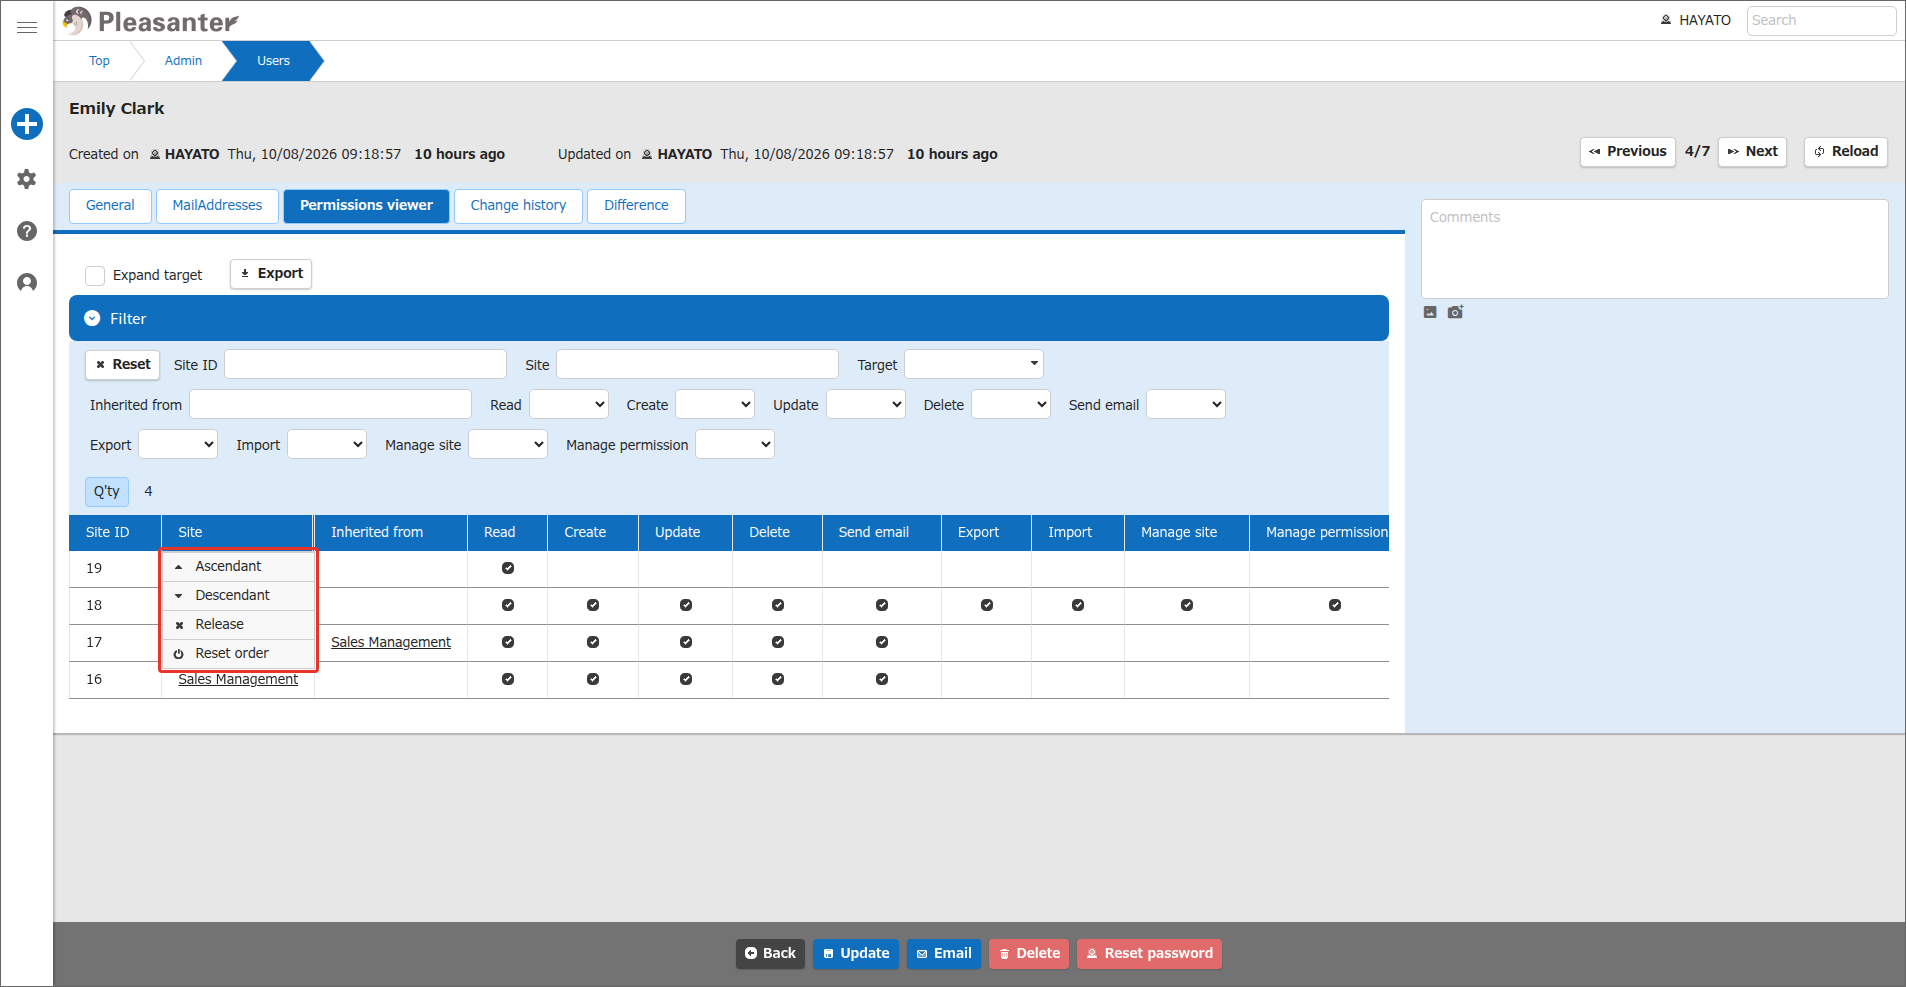Screen dimensions: 1906x987
Task: Sort by the Inherited from column header
Action: (391, 532)
